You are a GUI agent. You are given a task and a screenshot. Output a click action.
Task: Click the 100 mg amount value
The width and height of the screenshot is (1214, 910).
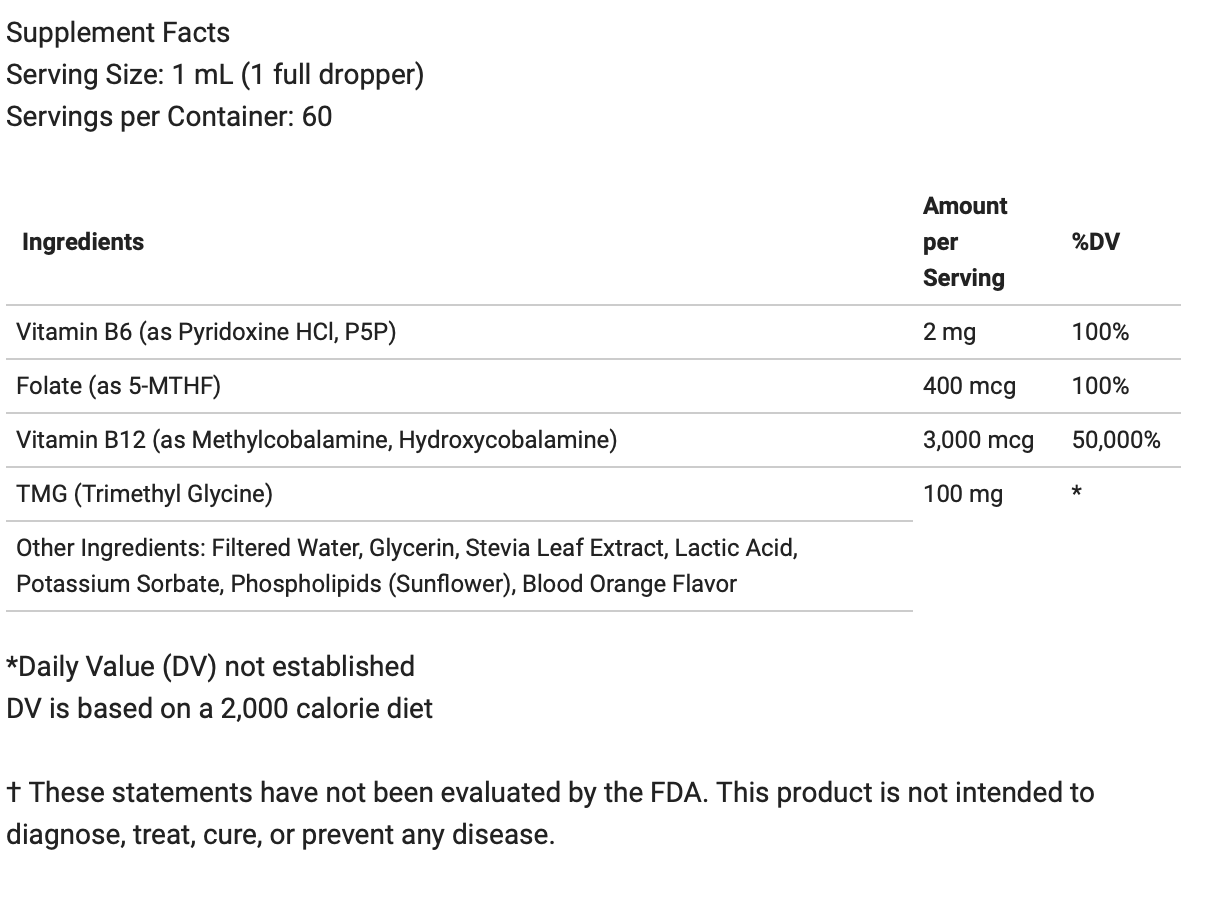[962, 494]
